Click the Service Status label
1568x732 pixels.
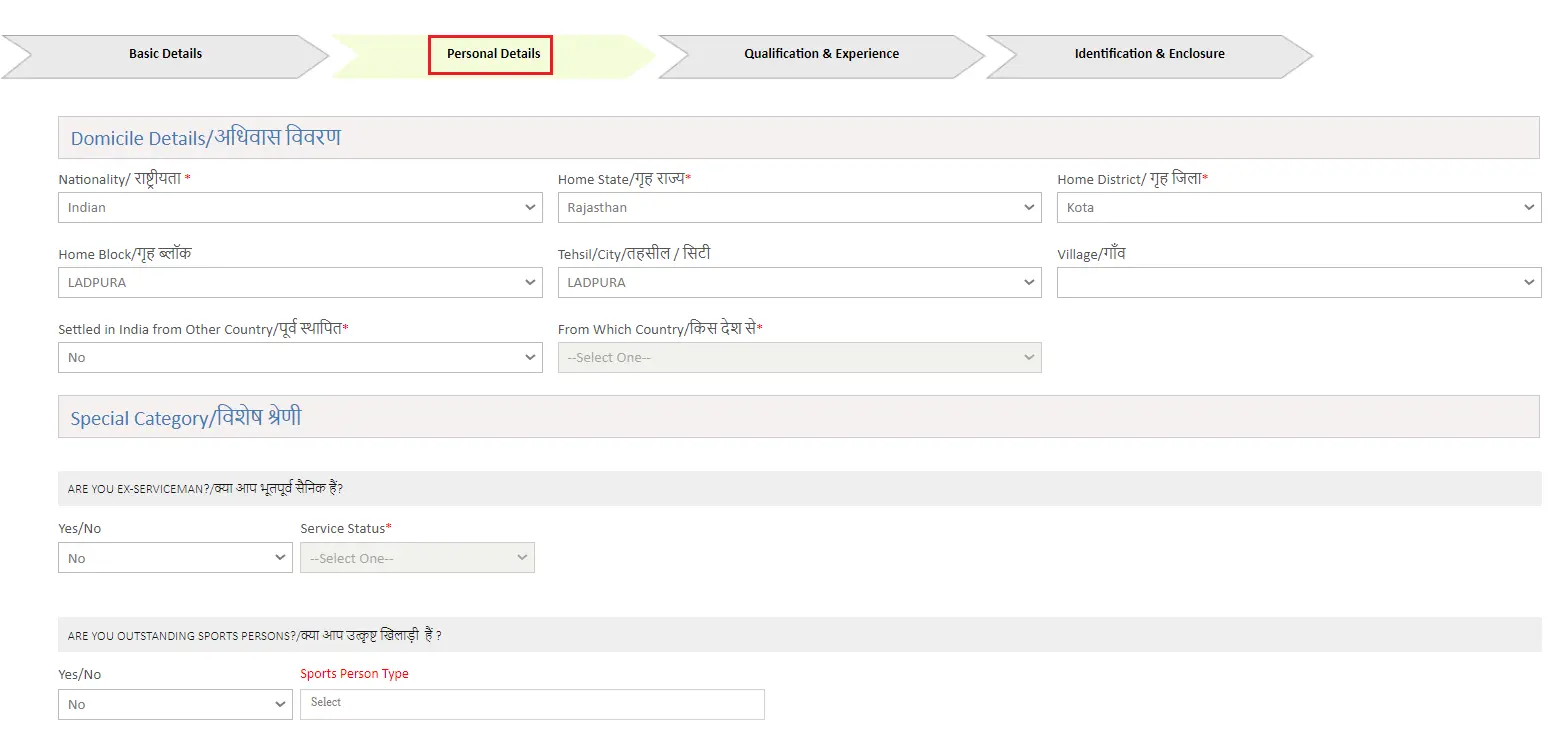[x=346, y=528]
